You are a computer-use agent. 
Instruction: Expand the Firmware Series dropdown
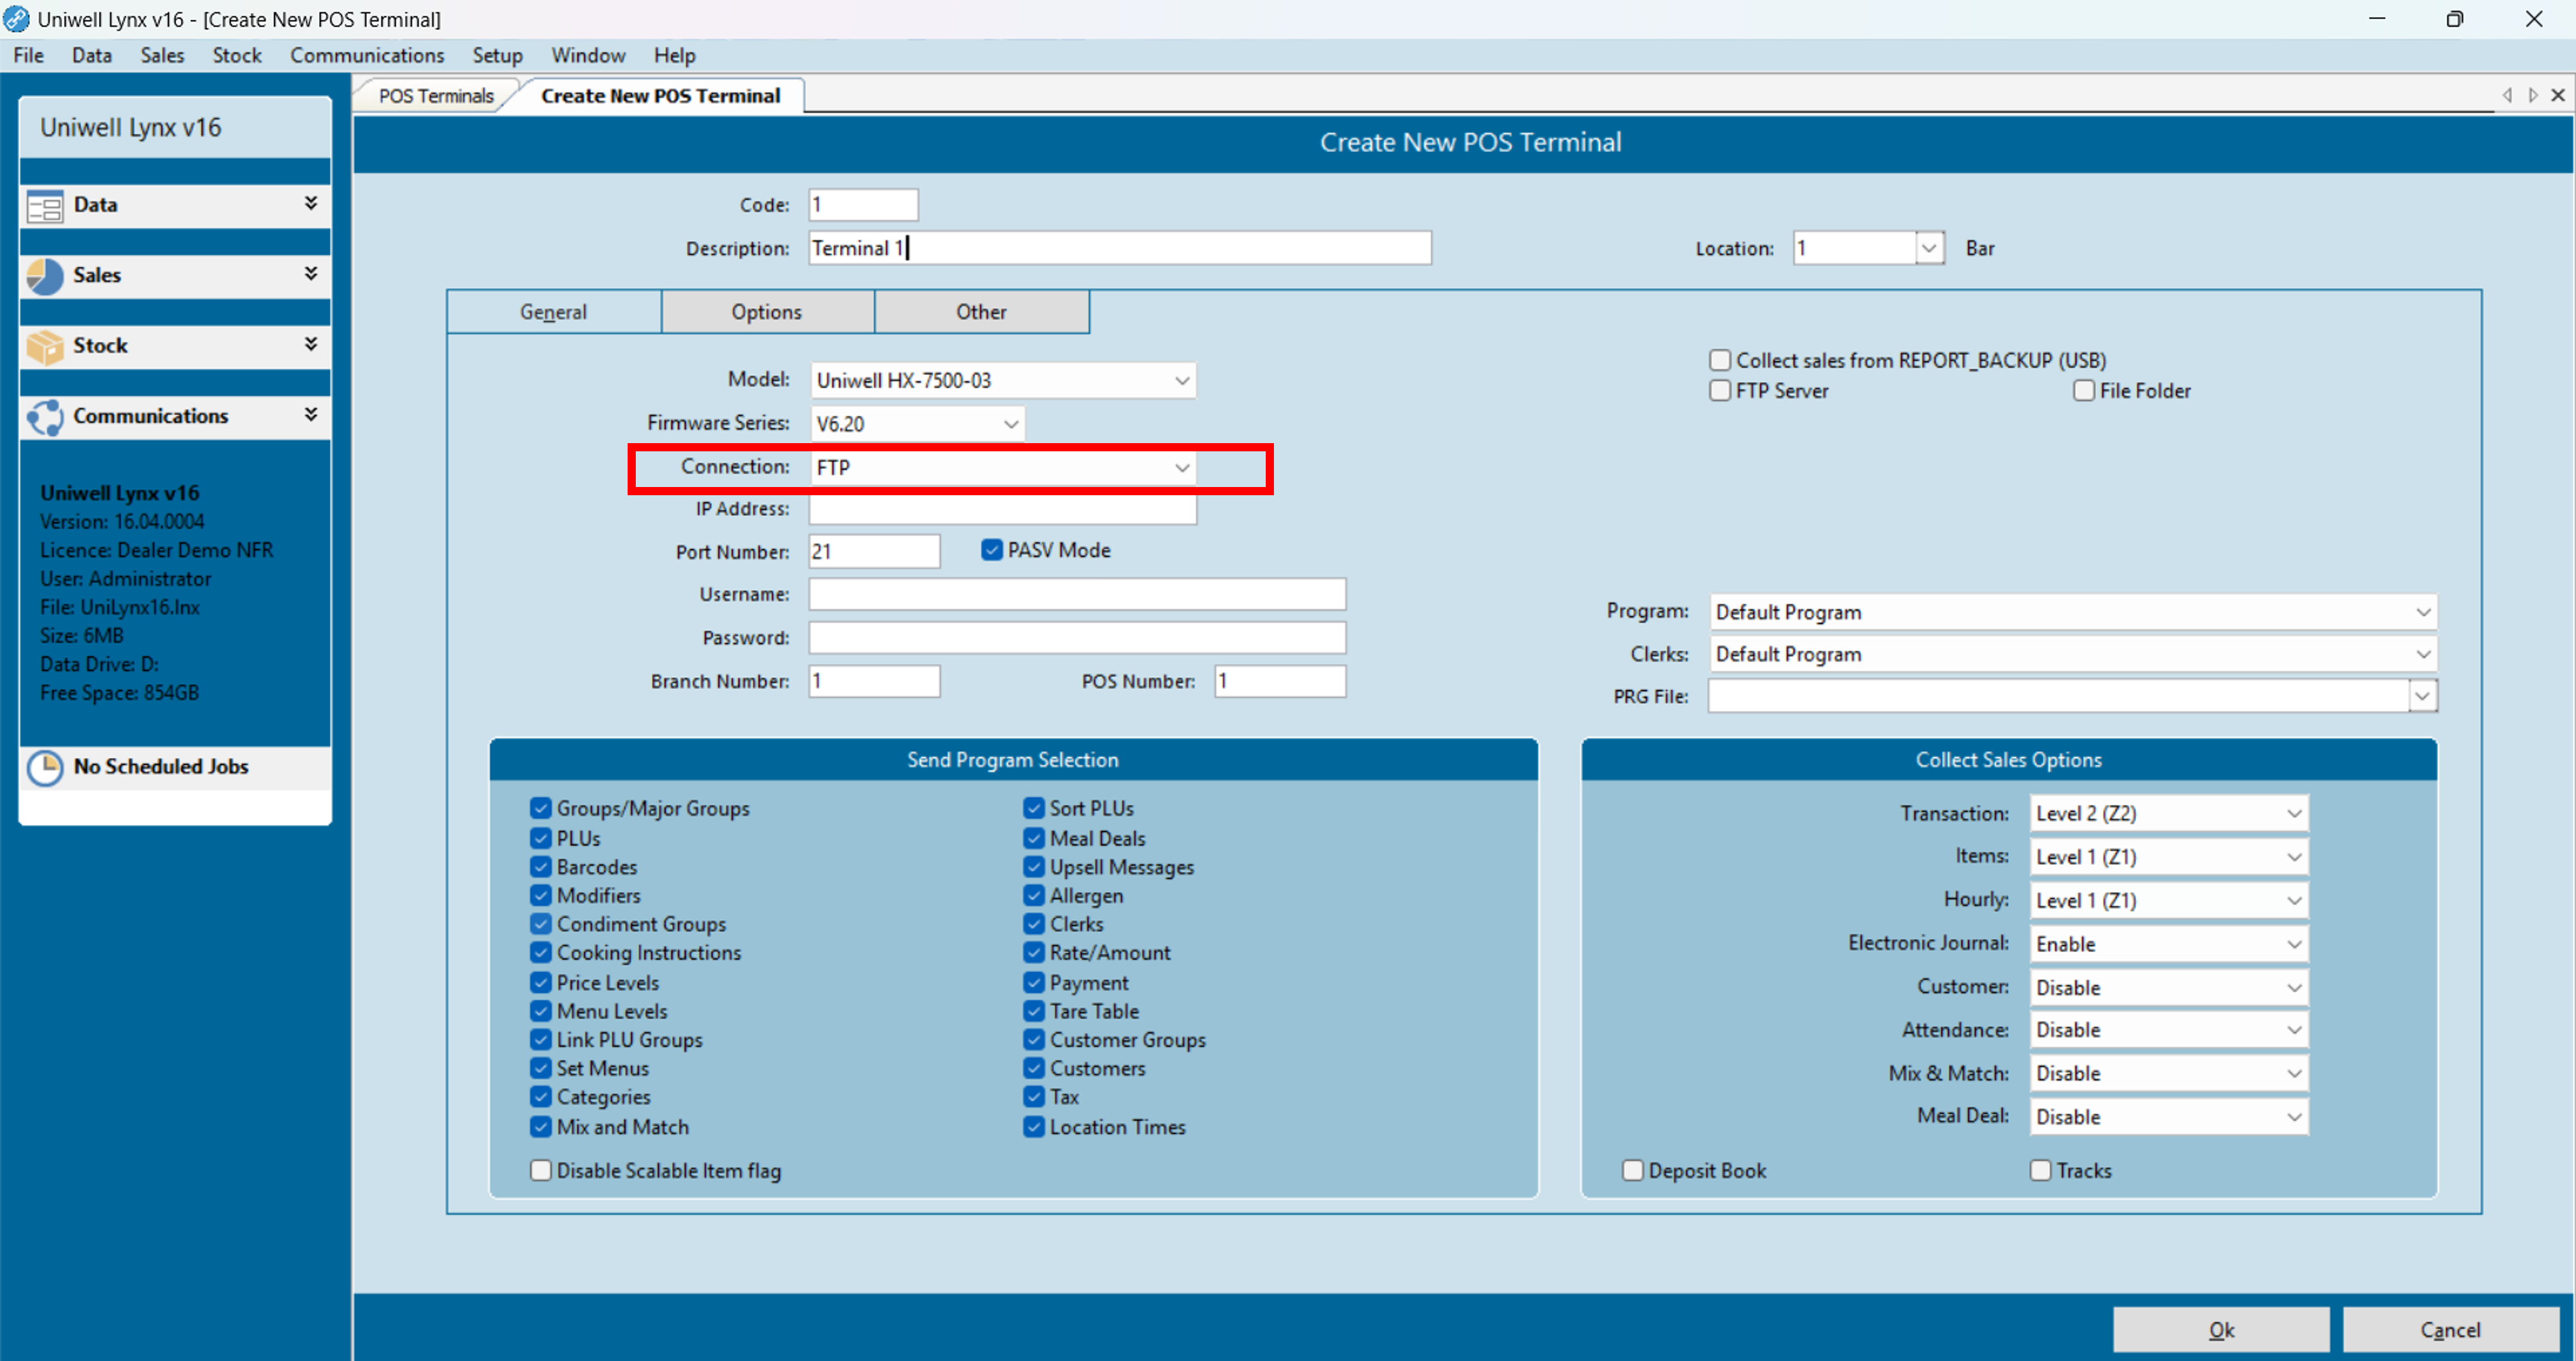pyautogui.click(x=1010, y=424)
